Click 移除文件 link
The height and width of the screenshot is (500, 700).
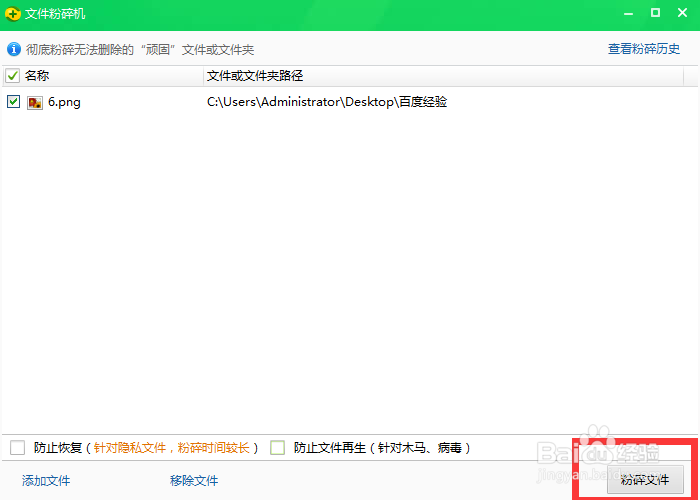(194, 480)
